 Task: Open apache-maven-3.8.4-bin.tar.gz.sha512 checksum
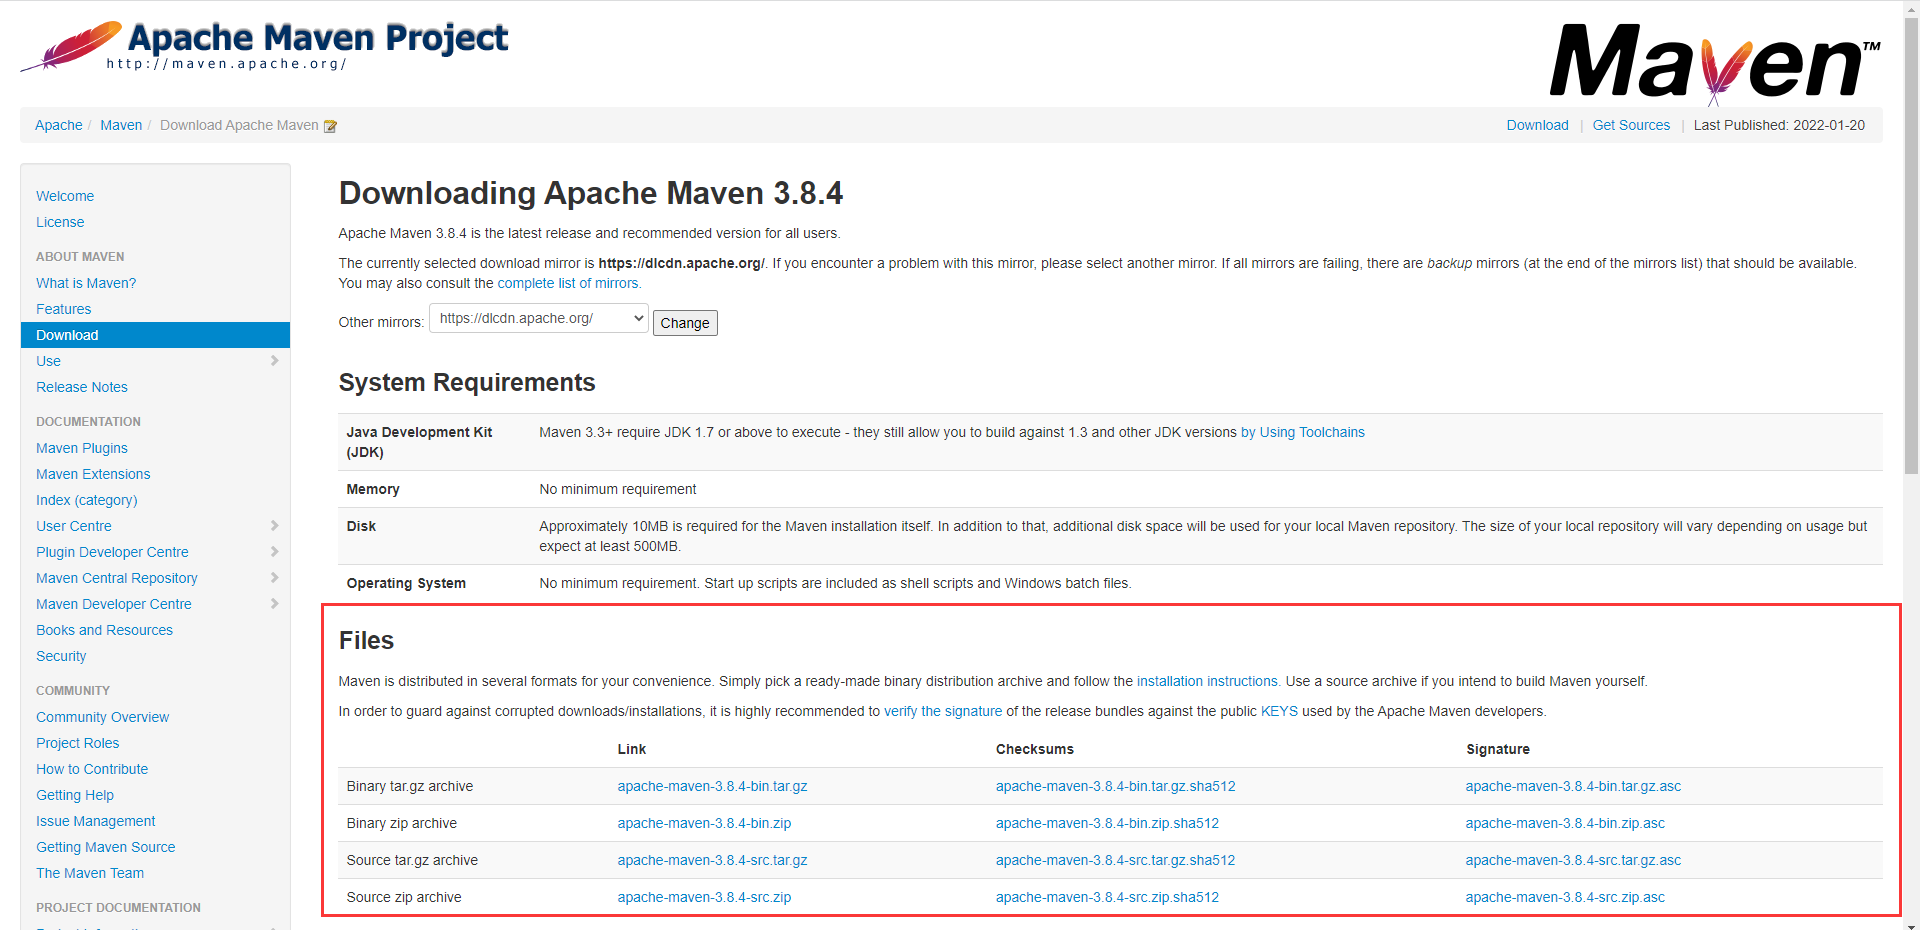[1116, 786]
